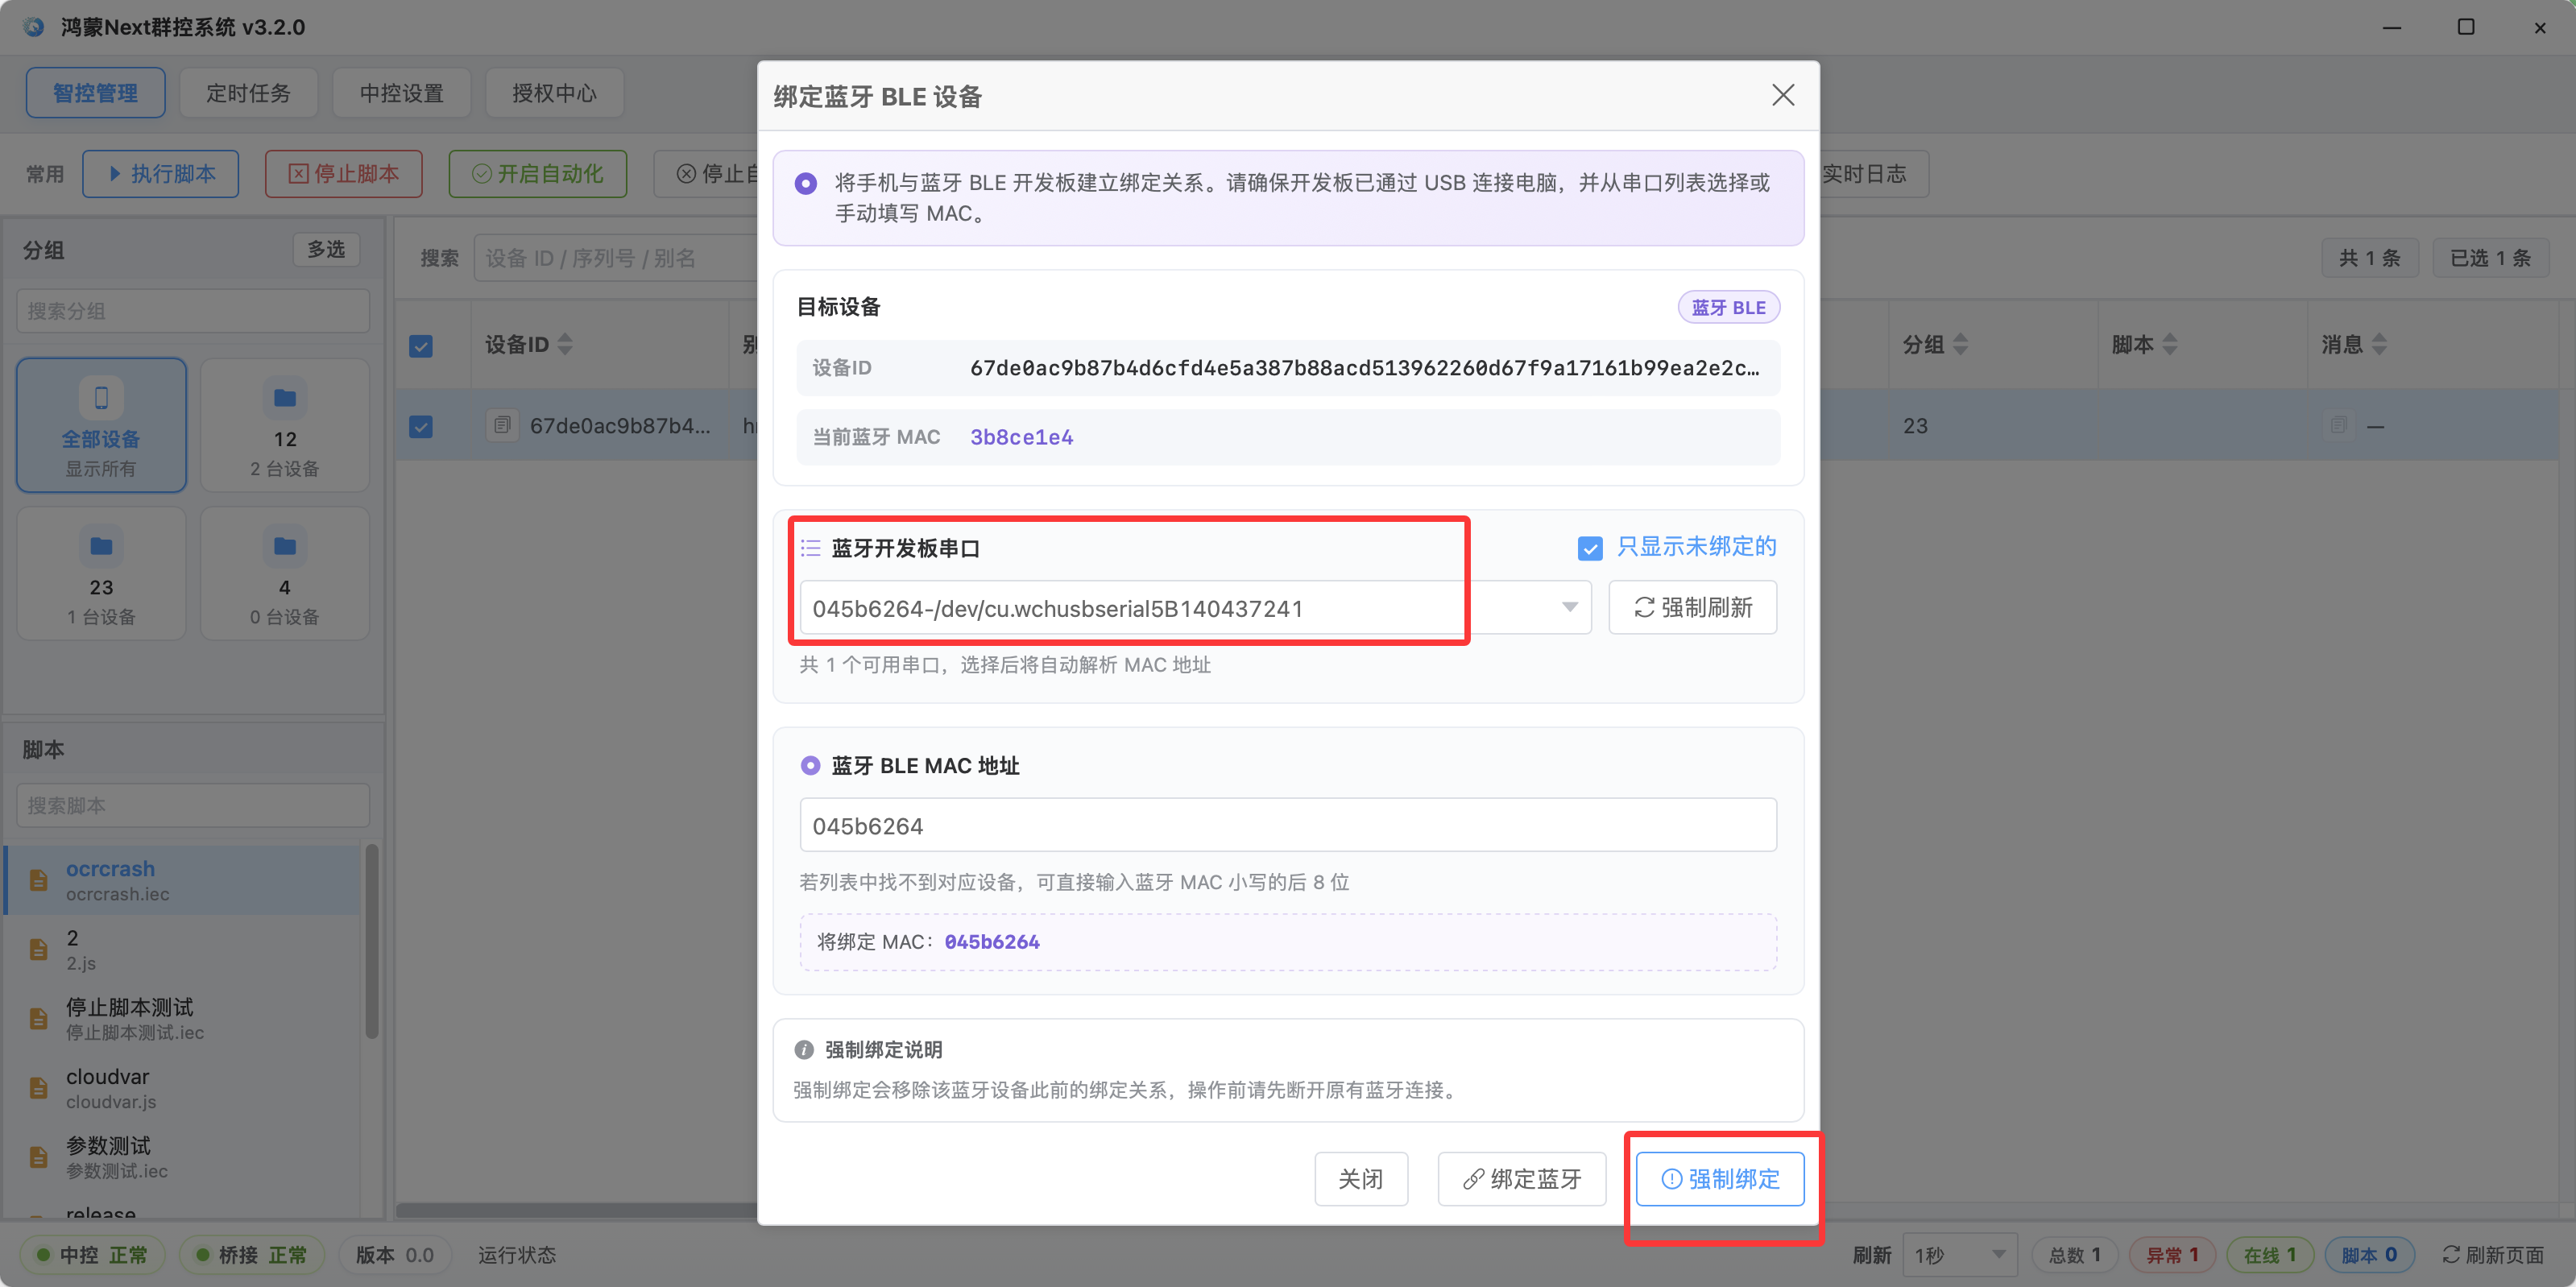The image size is (2576, 1287).
Task: Click the script list scrollbar
Action: (372, 941)
